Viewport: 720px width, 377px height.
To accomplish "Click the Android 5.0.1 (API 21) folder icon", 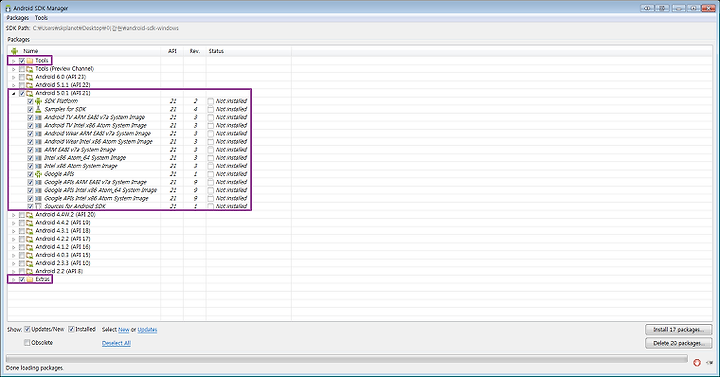I will 30,93.
